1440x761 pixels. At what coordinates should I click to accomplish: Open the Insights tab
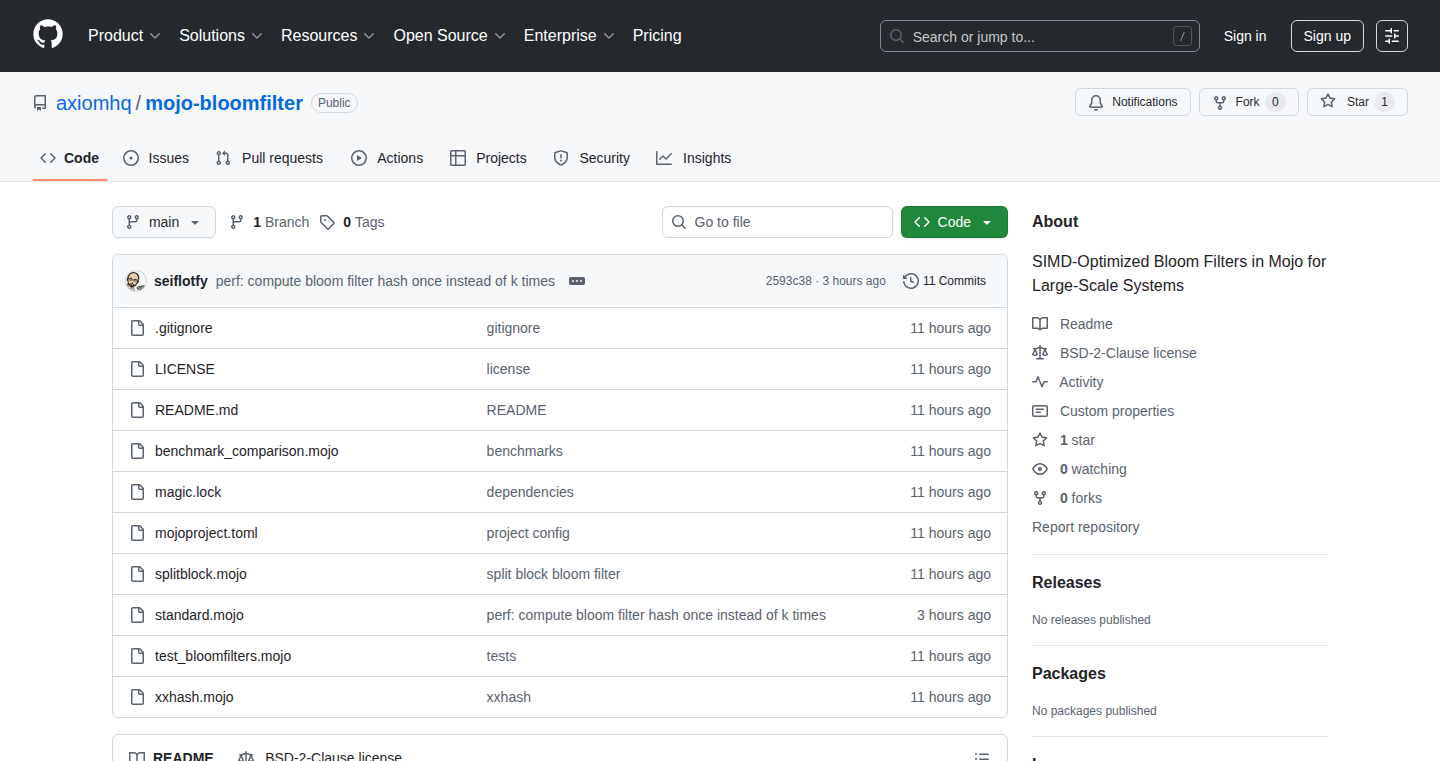coord(694,158)
